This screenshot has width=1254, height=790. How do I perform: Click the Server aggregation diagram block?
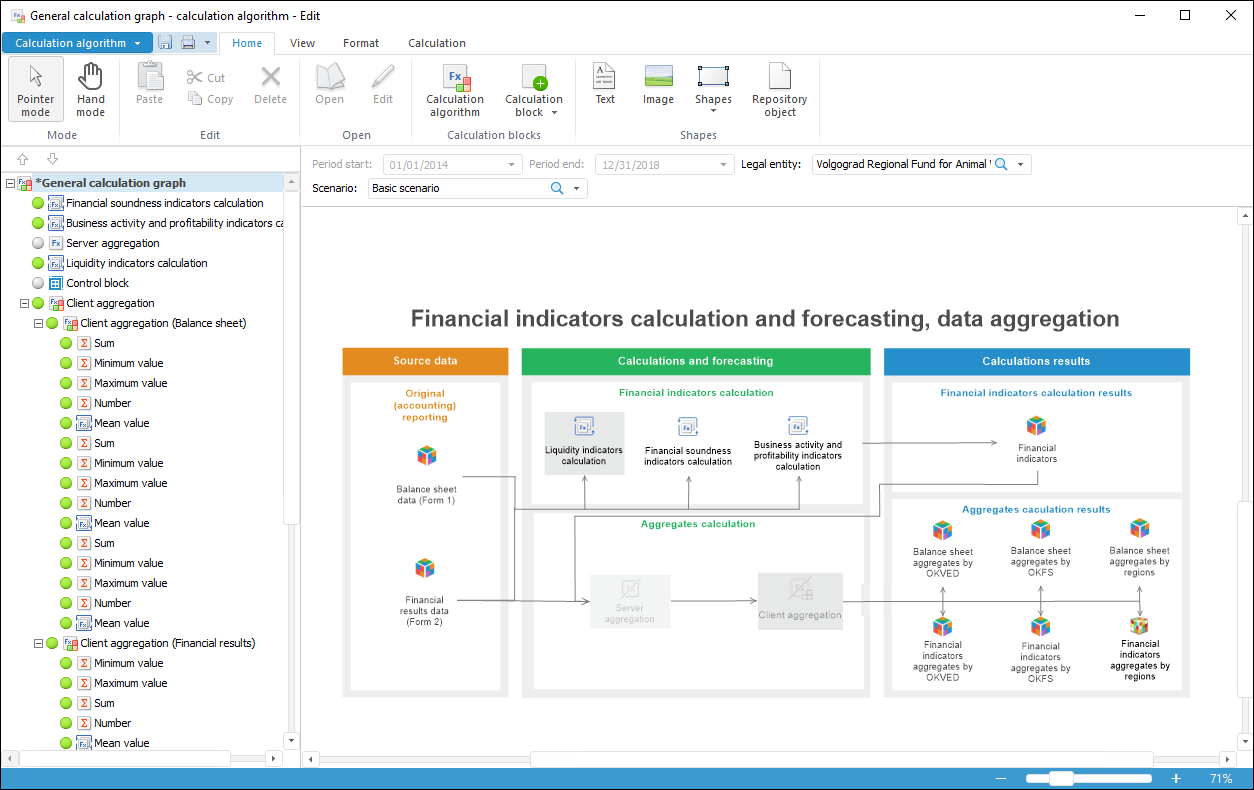[x=629, y=601]
